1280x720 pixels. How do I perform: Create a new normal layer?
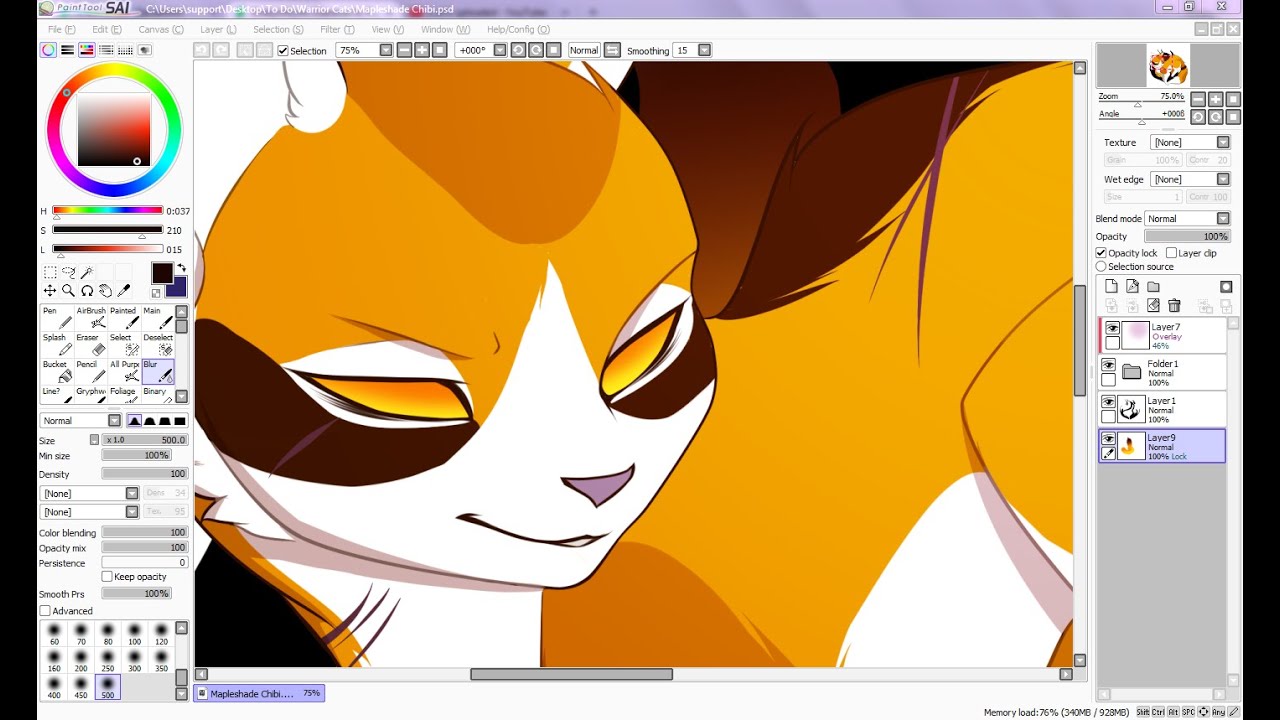[x=1111, y=286]
